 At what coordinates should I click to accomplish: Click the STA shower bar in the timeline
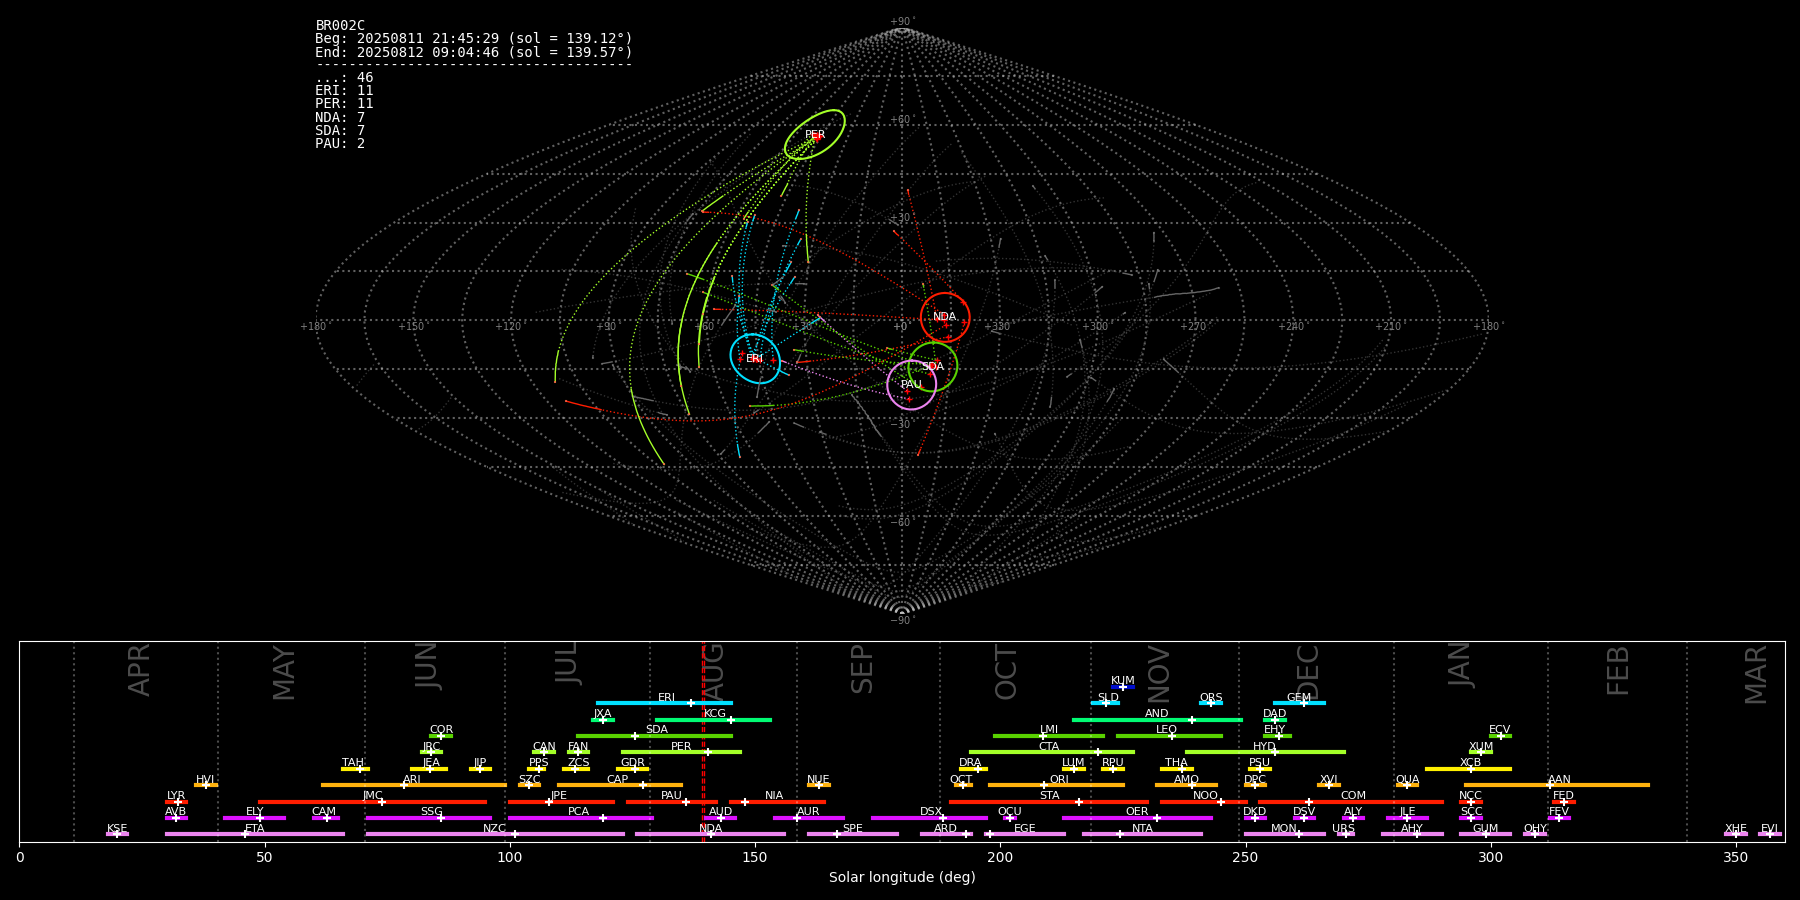[1049, 802]
